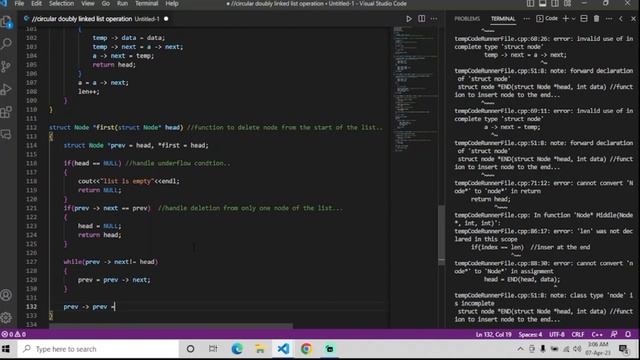The height and width of the screenshot is (360, 640).
Task: Open terminal launch profile dropdown arrow
Action: point(573,19)
